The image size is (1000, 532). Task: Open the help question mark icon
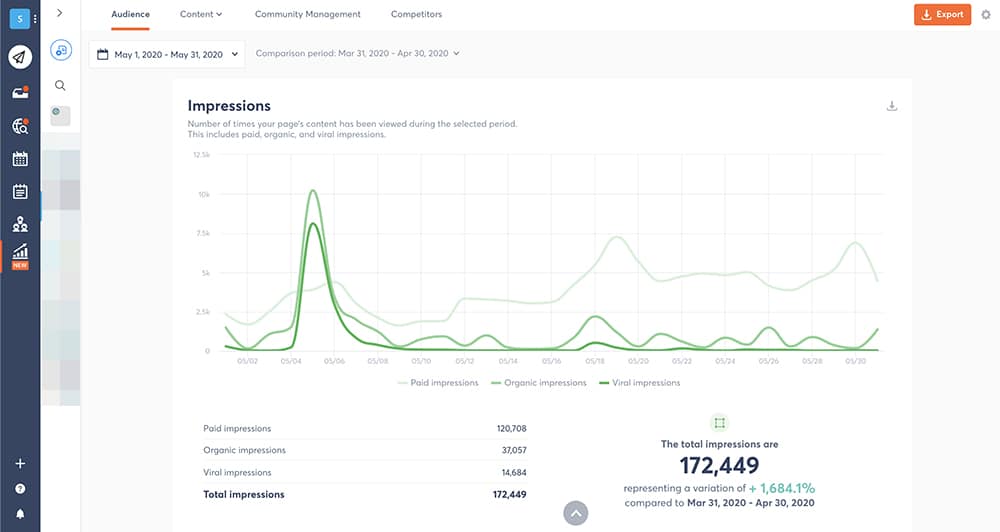pyautogui.click(x=20, y=489)
